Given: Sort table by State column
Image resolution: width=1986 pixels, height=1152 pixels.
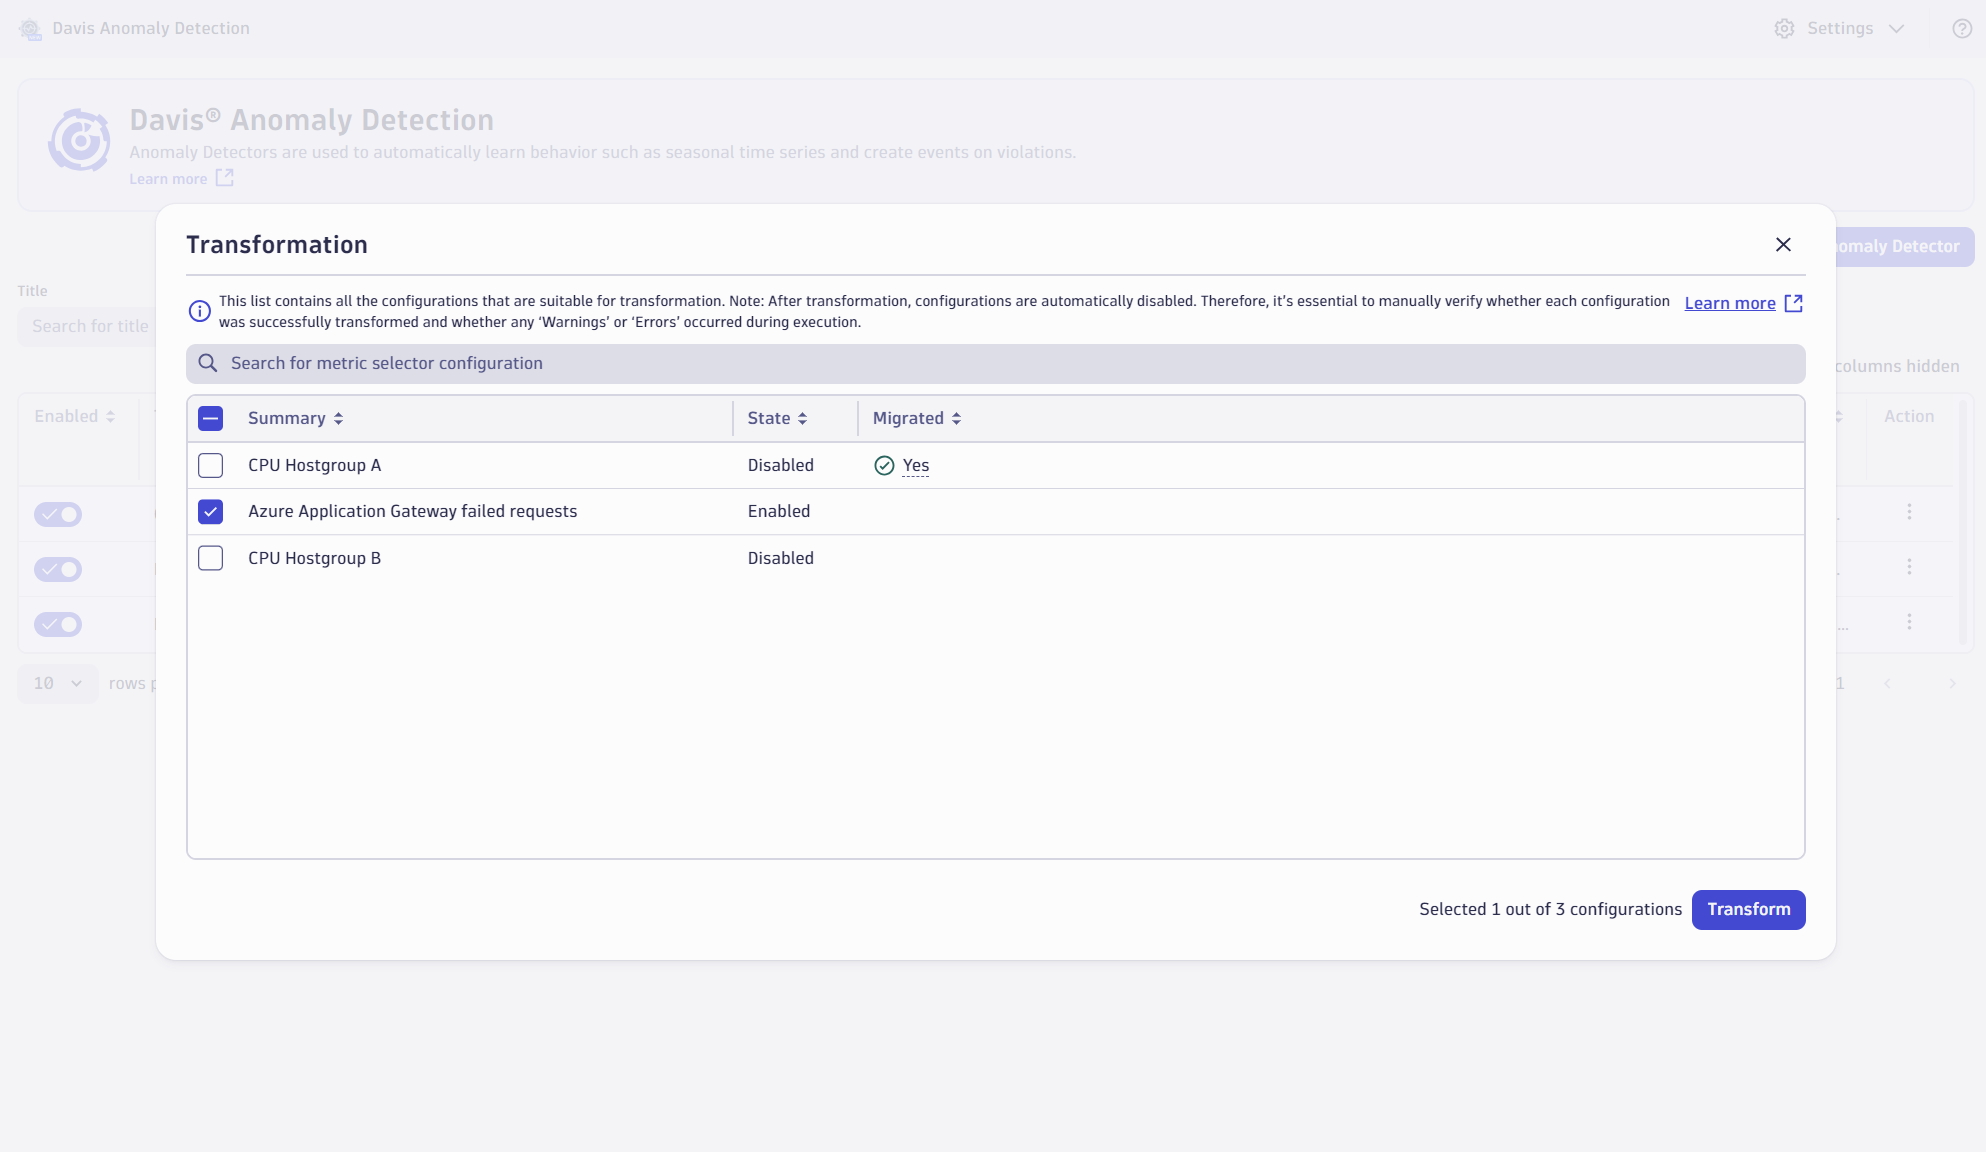Looking at the screenshot, I should tap(777, 419).
